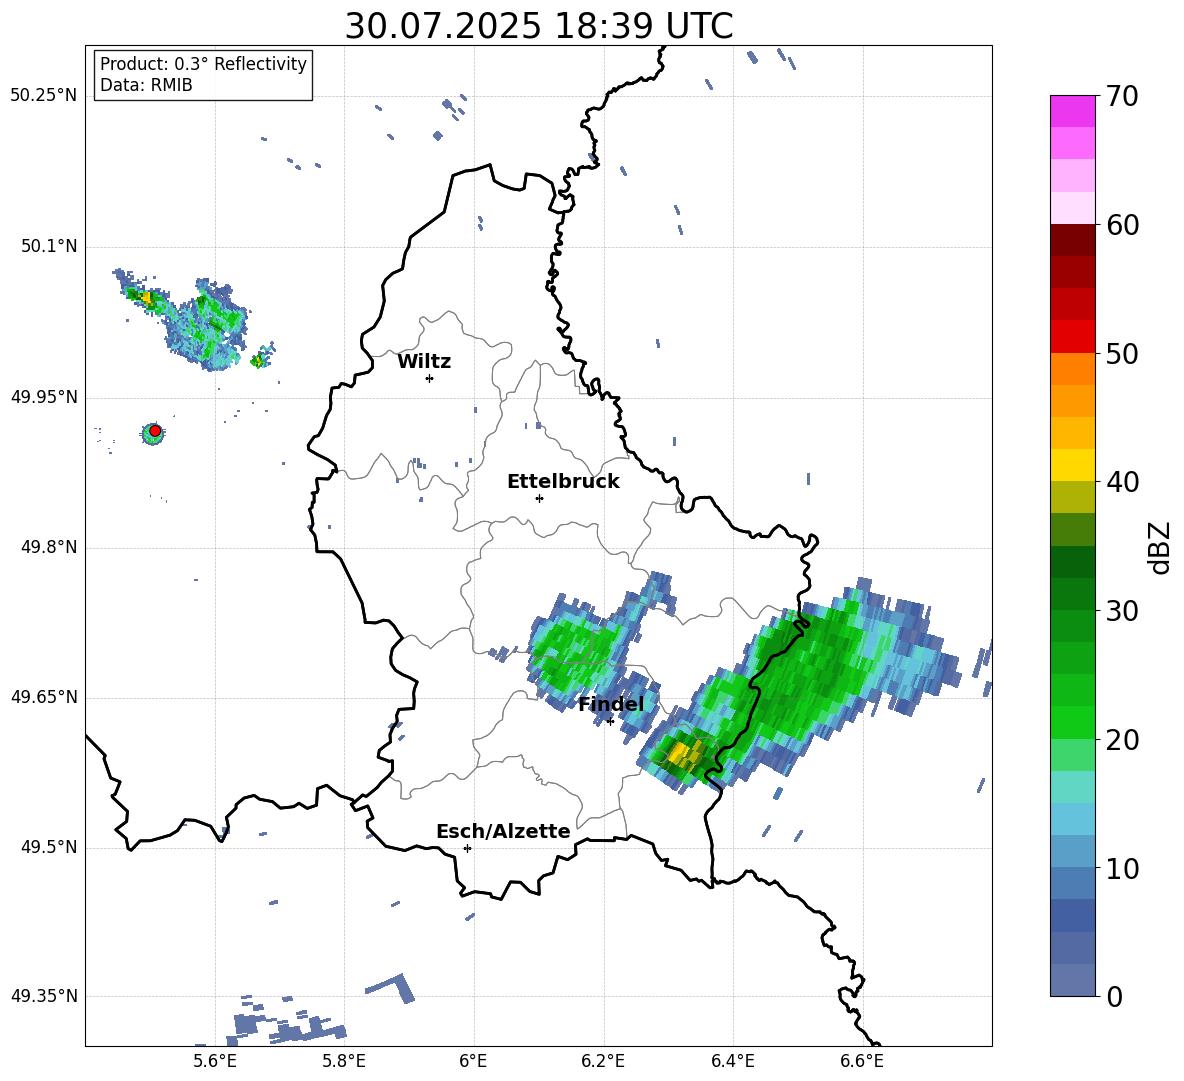Click the Esch/Alzette city label

coord(503,831)
